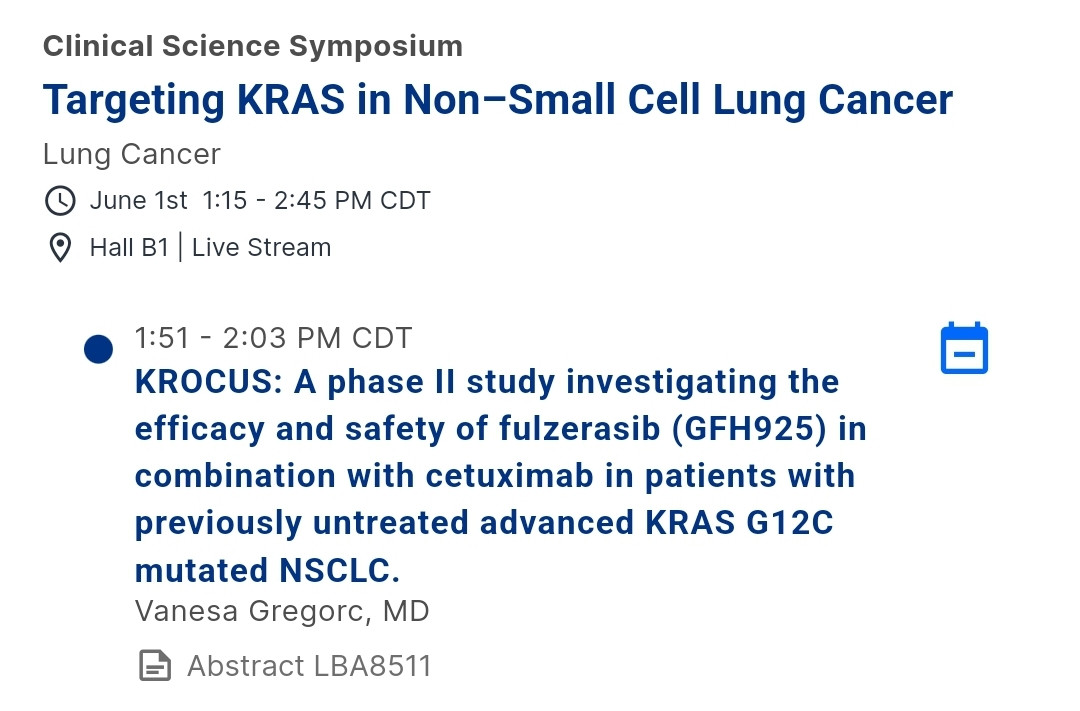Click the word KROCUS in presentation title

208,382
